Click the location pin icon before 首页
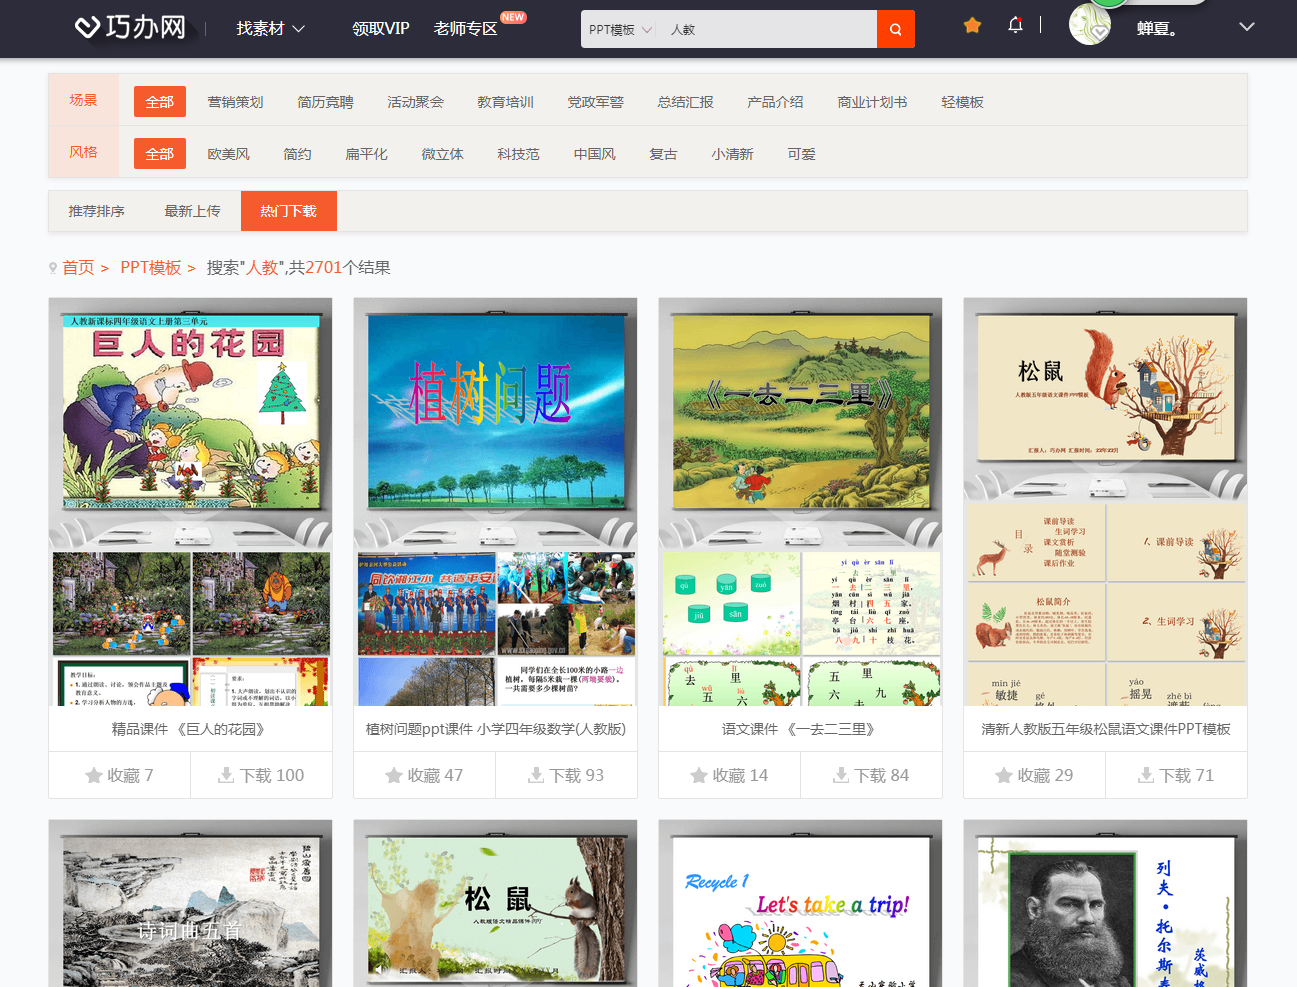Image resolution: width=1297 pixels, height=987 pixels. 53,268
